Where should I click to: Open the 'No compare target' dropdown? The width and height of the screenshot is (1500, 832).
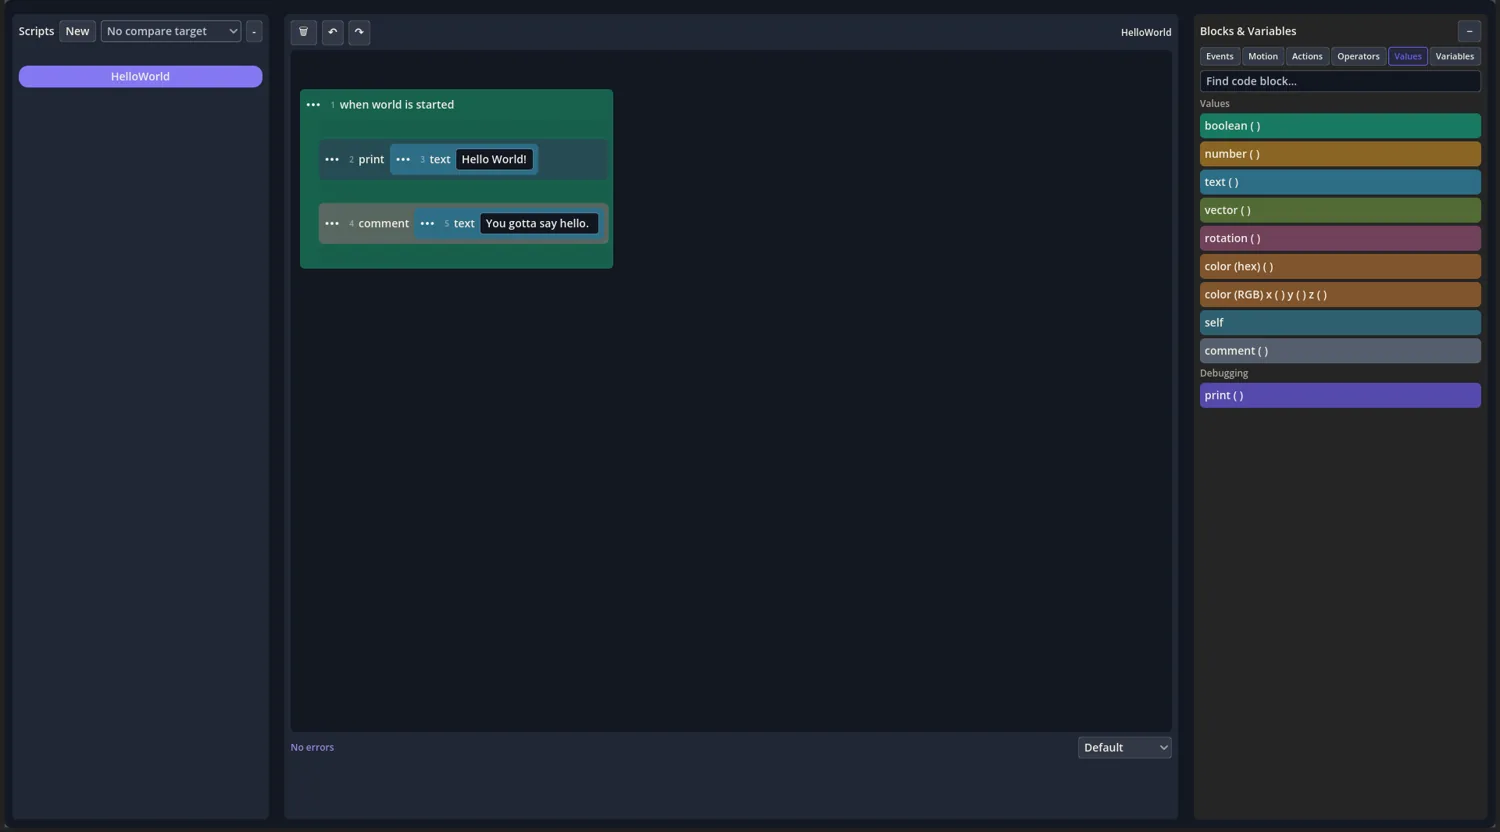[x=171, y=32]
